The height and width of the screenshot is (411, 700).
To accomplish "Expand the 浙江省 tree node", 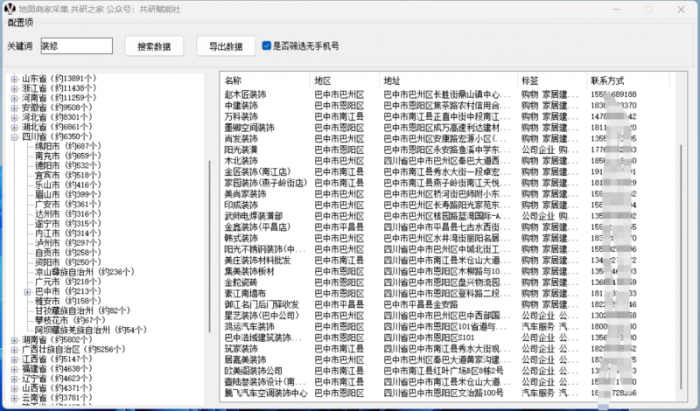I will coord(14,88).
